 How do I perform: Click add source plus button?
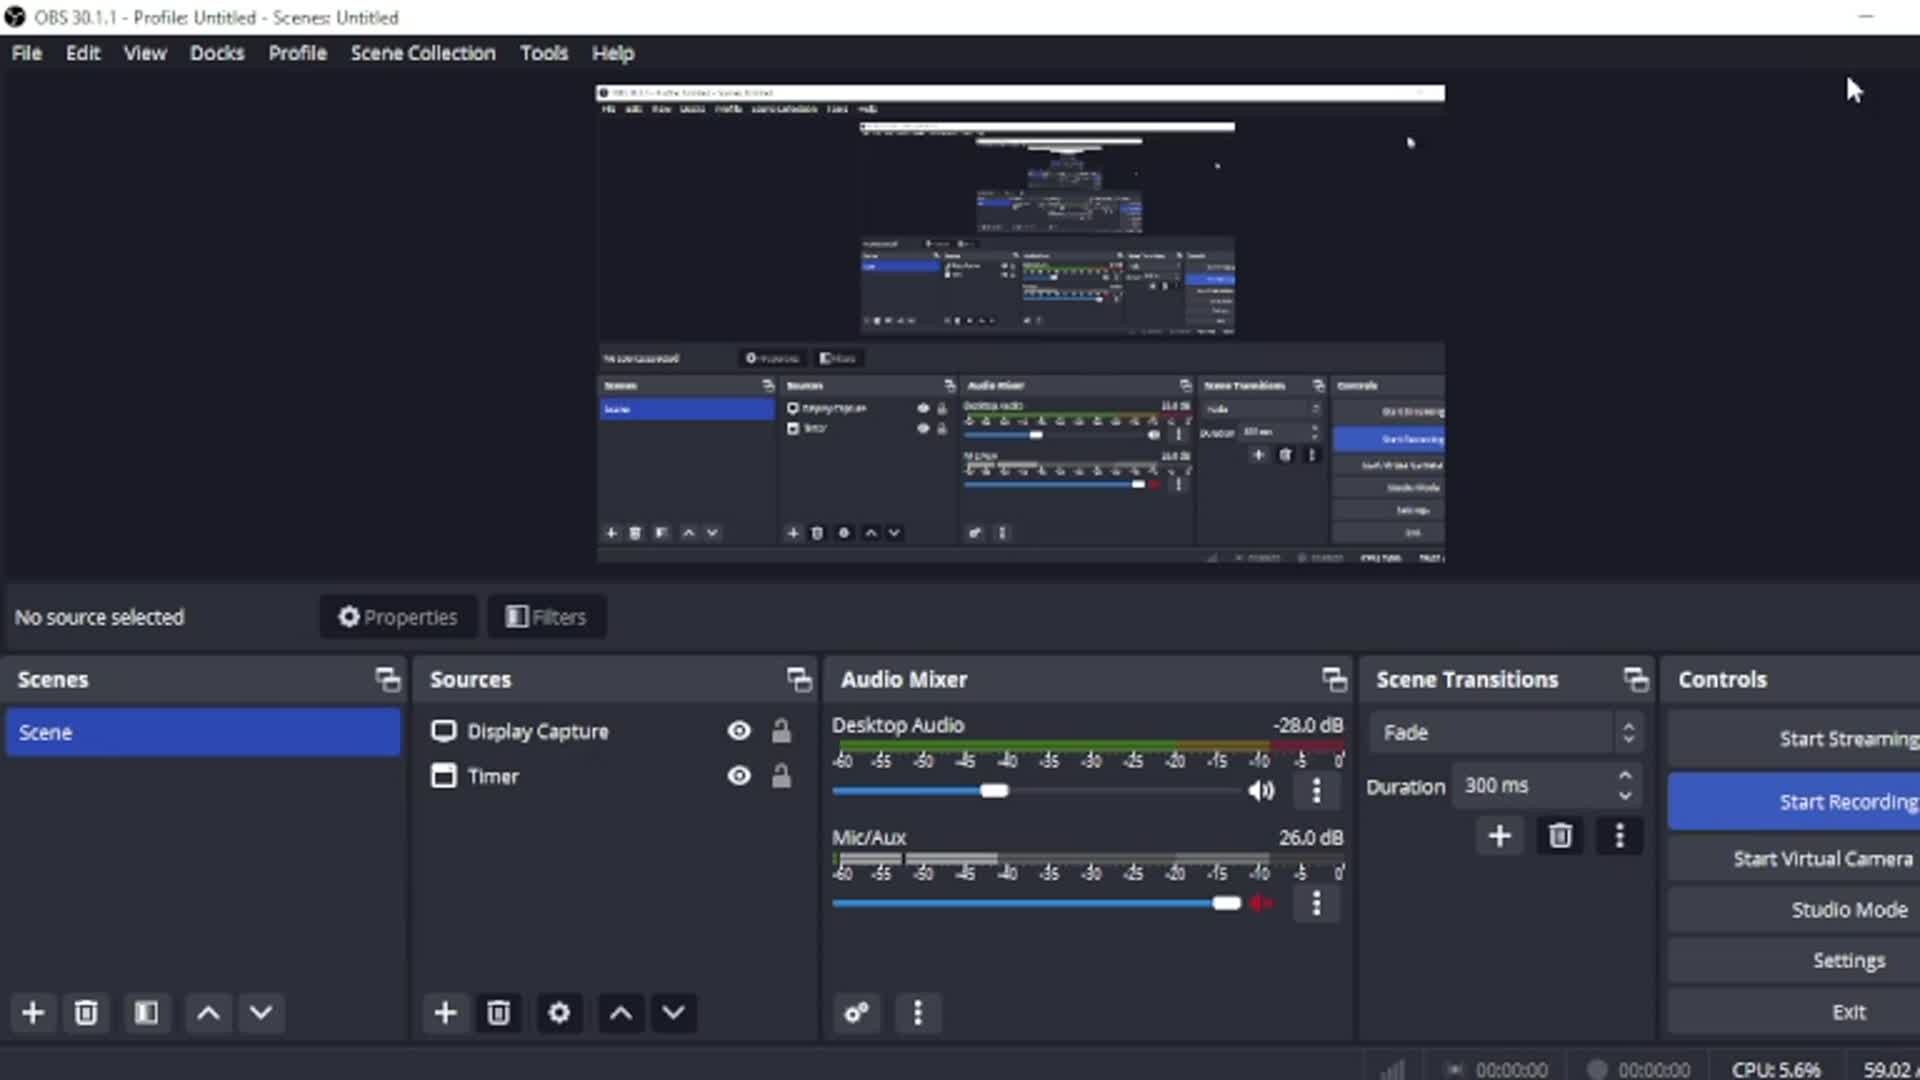445,1013
